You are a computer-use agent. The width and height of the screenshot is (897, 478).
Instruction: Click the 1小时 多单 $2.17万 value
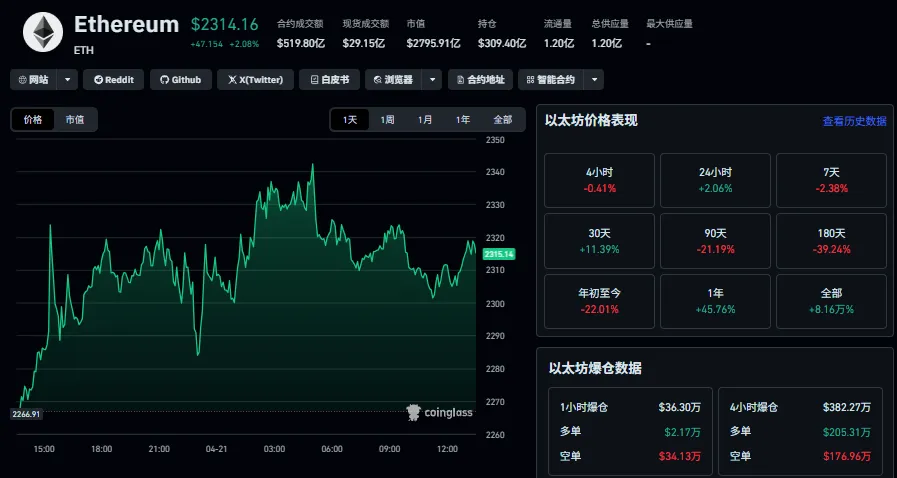(x=682, y=432)
